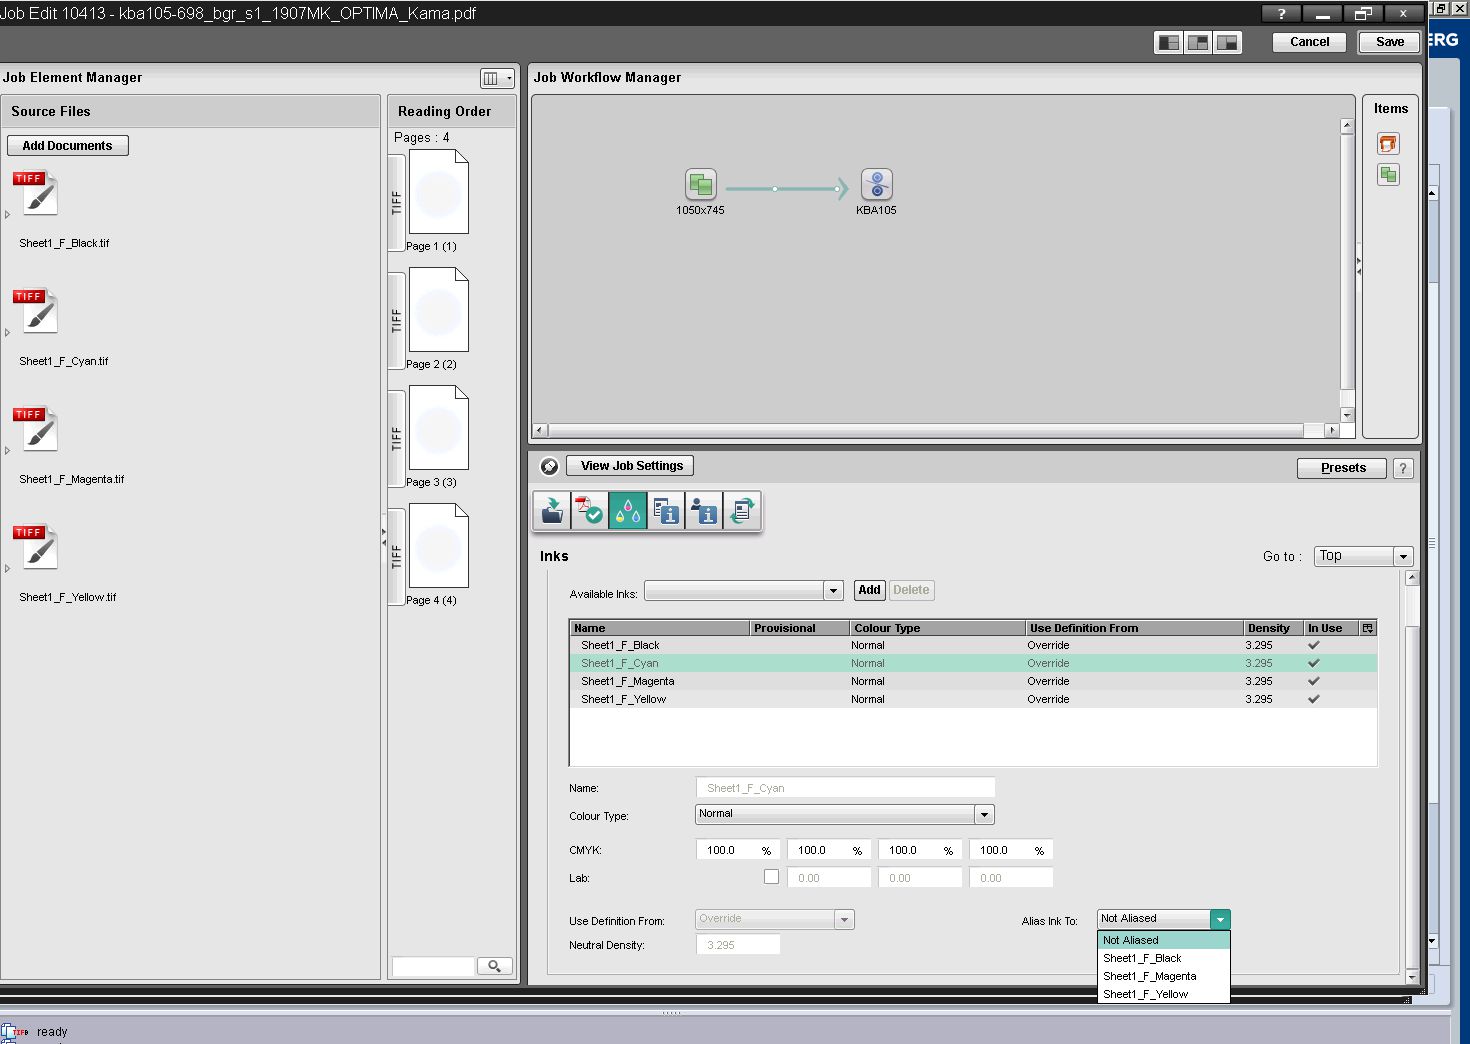Select the Sheet1_F_Yellow row in inks table

973,699
